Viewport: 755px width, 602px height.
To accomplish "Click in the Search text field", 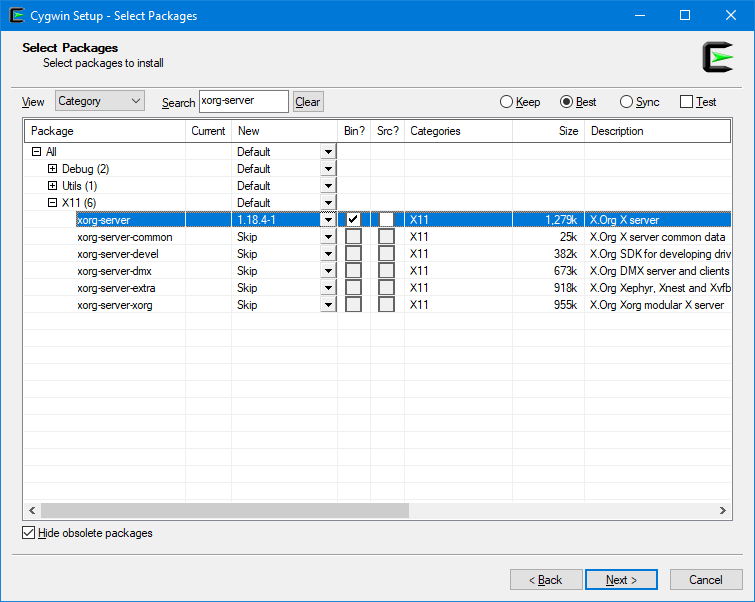I will [x=243, y=101].
